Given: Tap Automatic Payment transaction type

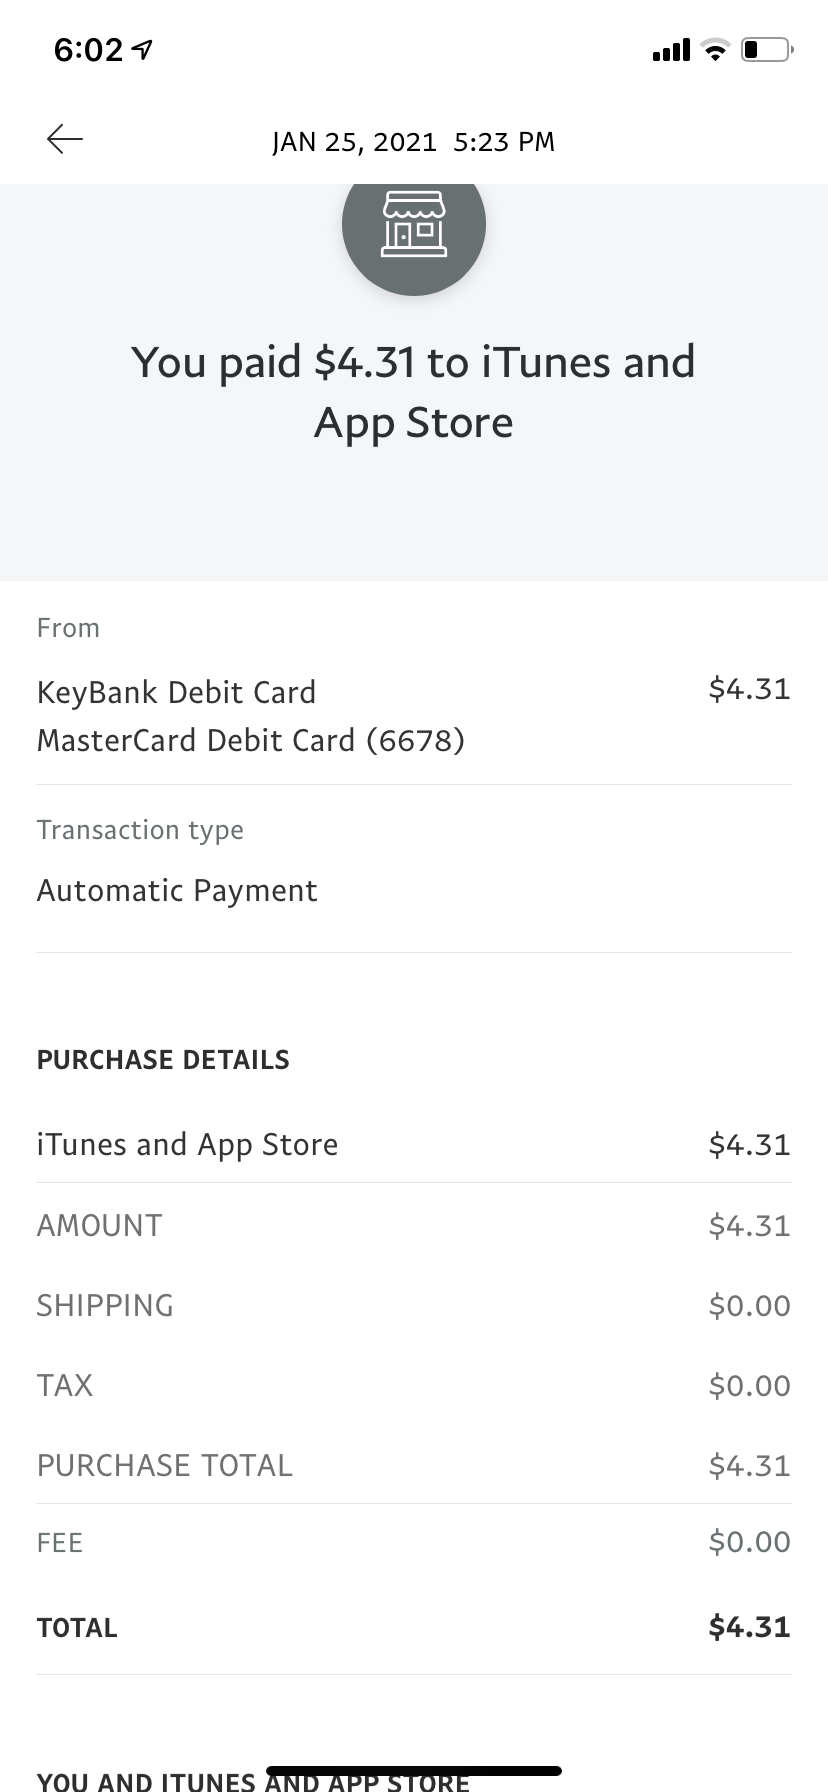Looking at the screenshot, I should tap(177, 890).
